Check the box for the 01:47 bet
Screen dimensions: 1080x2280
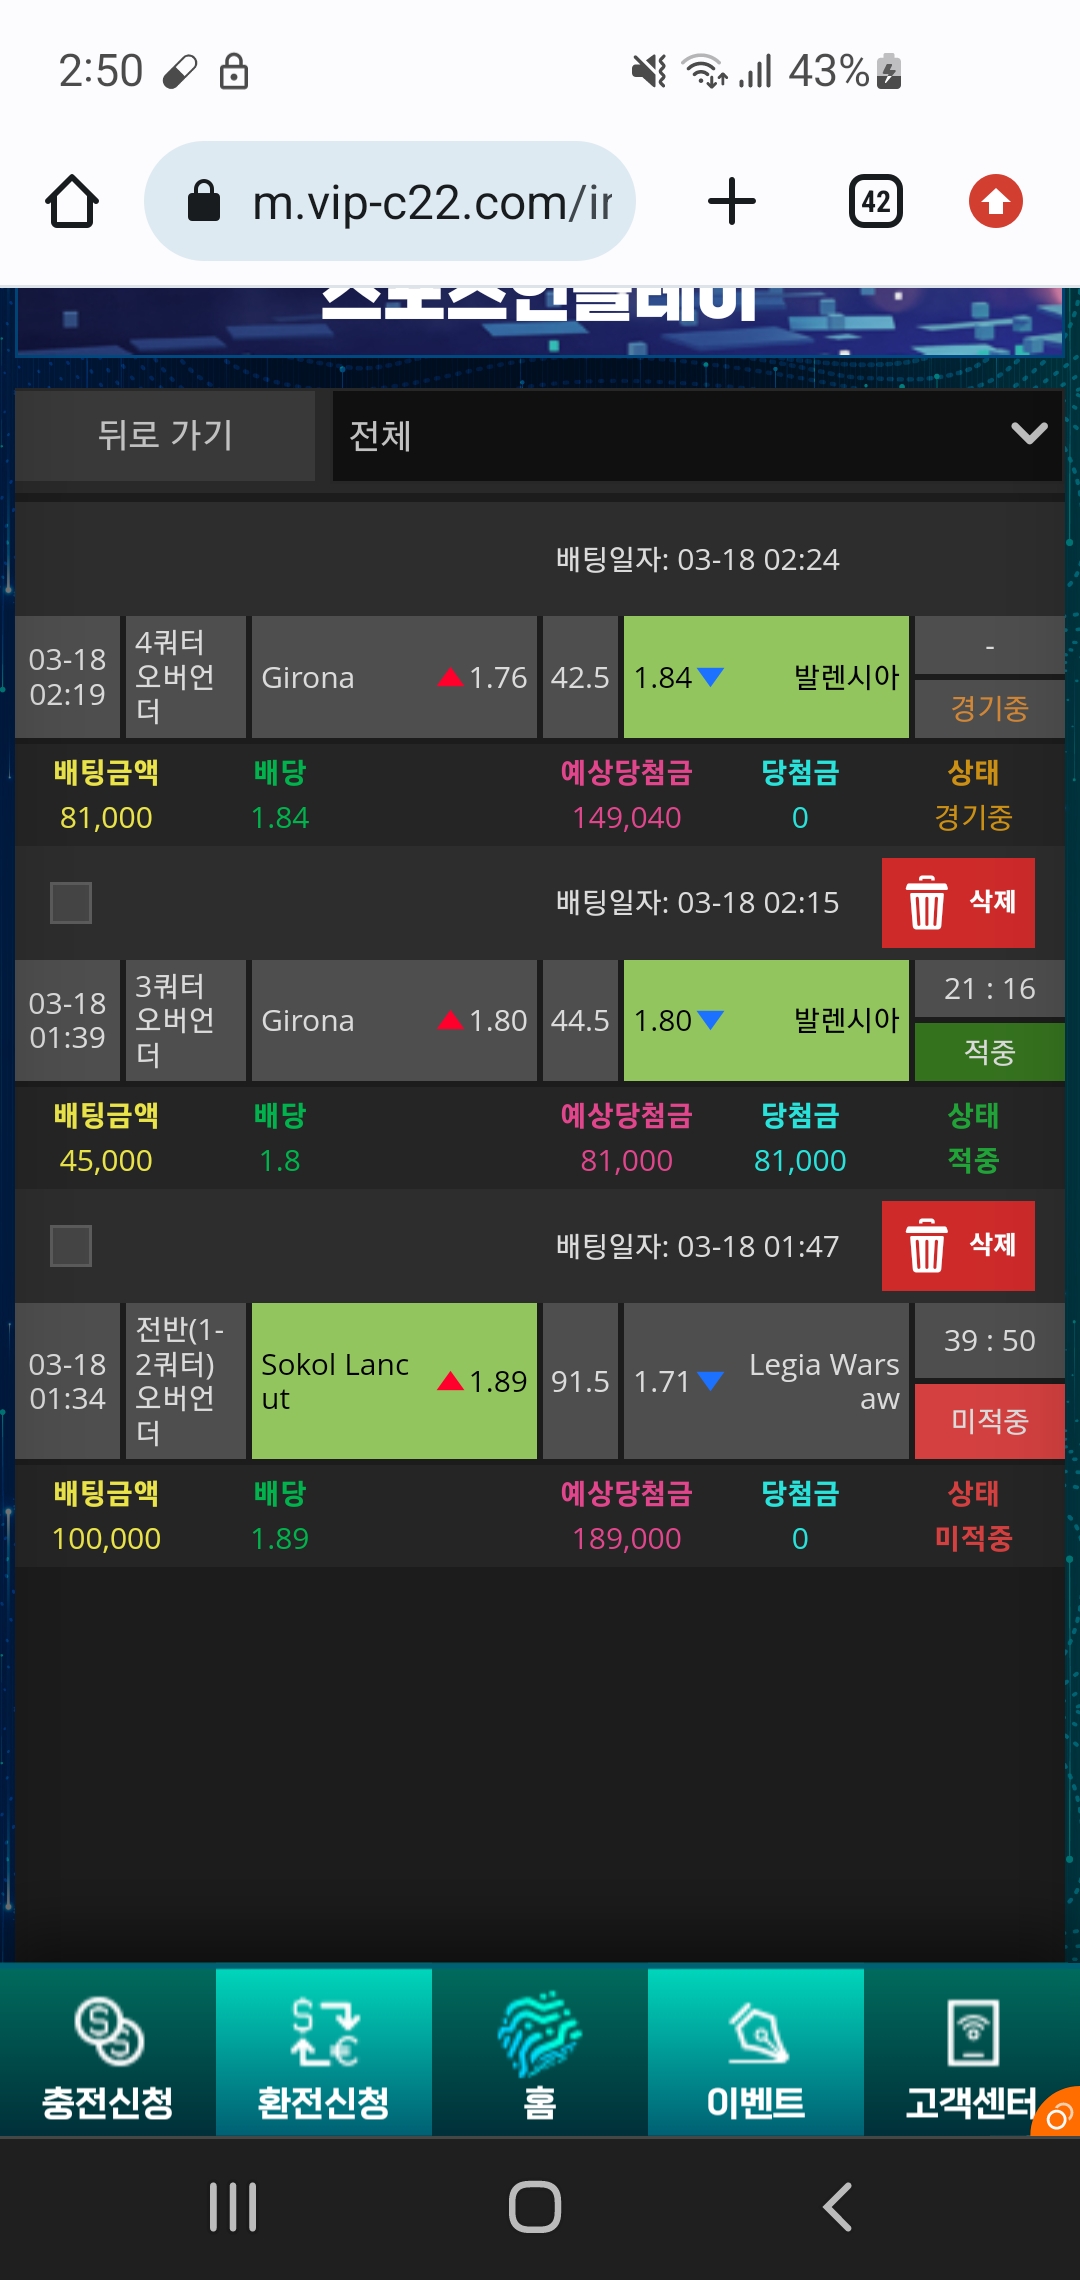tap(71, 1246)
